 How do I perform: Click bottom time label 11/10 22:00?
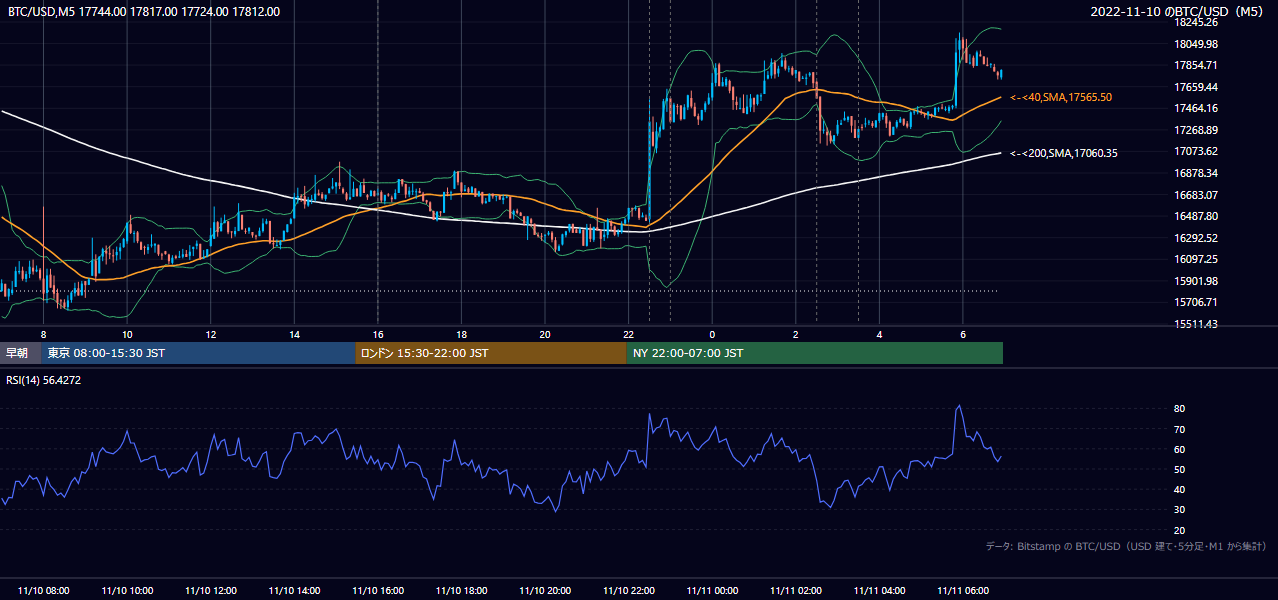(x=629, y=591)
